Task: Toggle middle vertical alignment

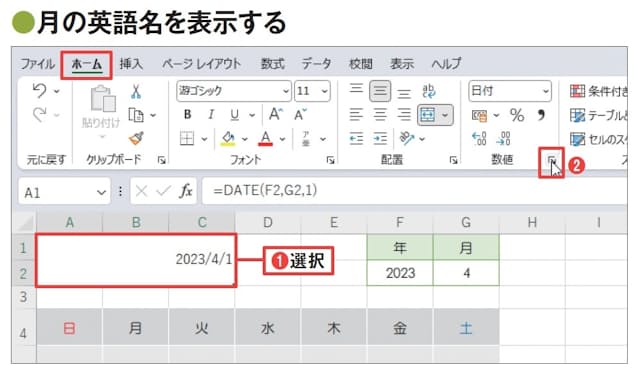Action: [x=380, y=91]
